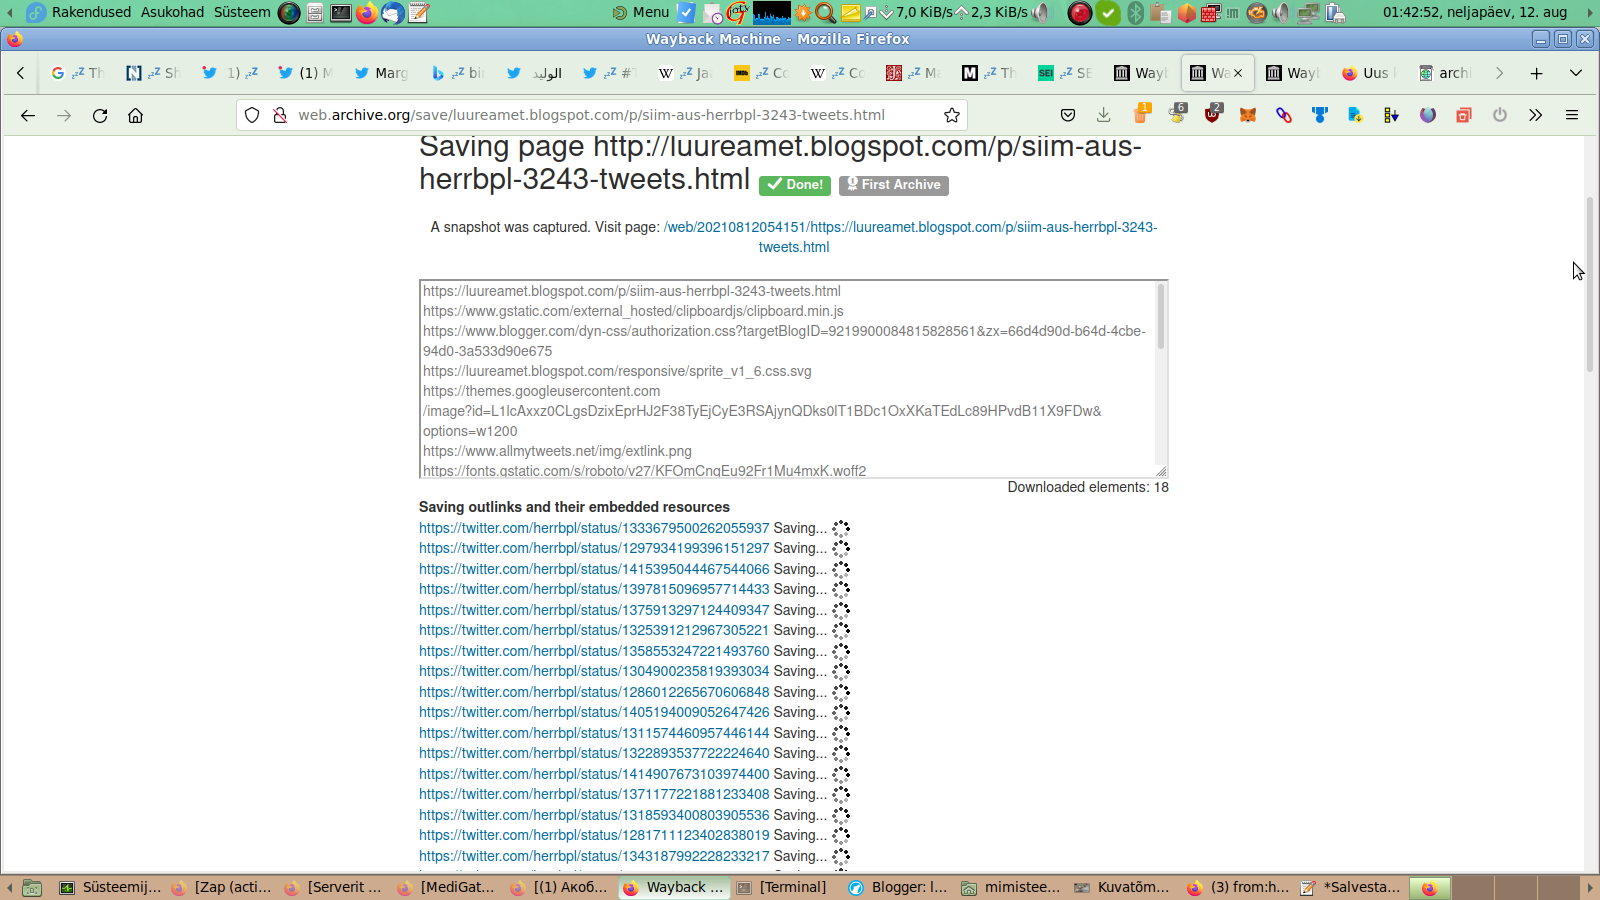The image size is (1600, 900).
Task: Click inside the downloaded resources text box
Action: click(787, 379)
